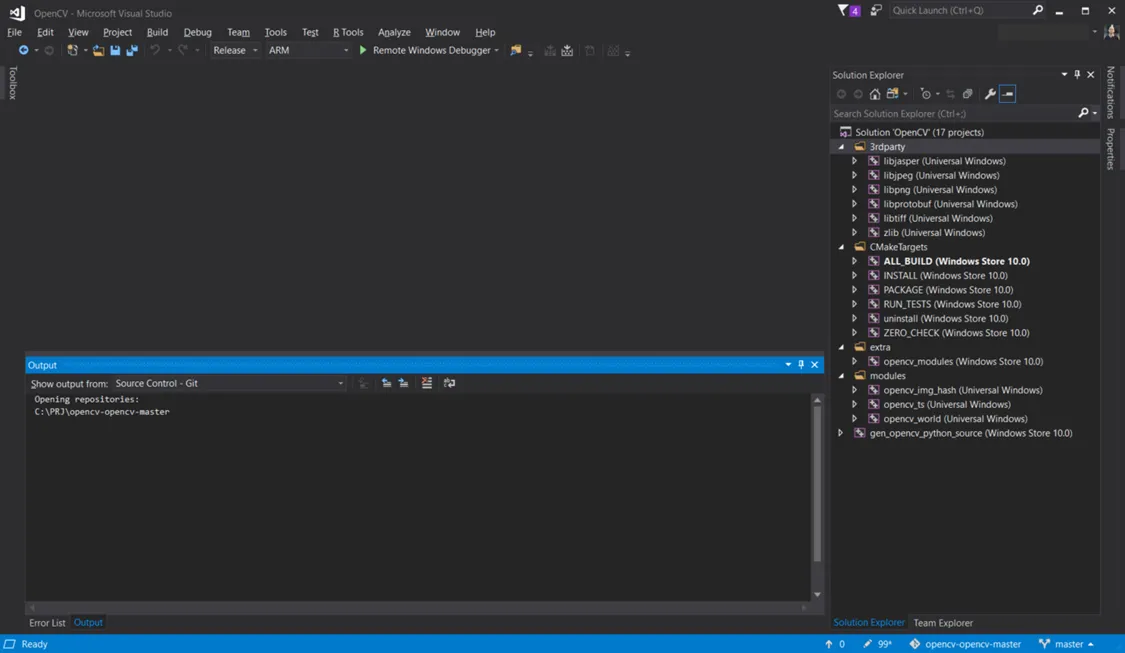The image size is (1125, 653).
Task: Click the Home icon in Solution Explorer
Action: point(875,94)
